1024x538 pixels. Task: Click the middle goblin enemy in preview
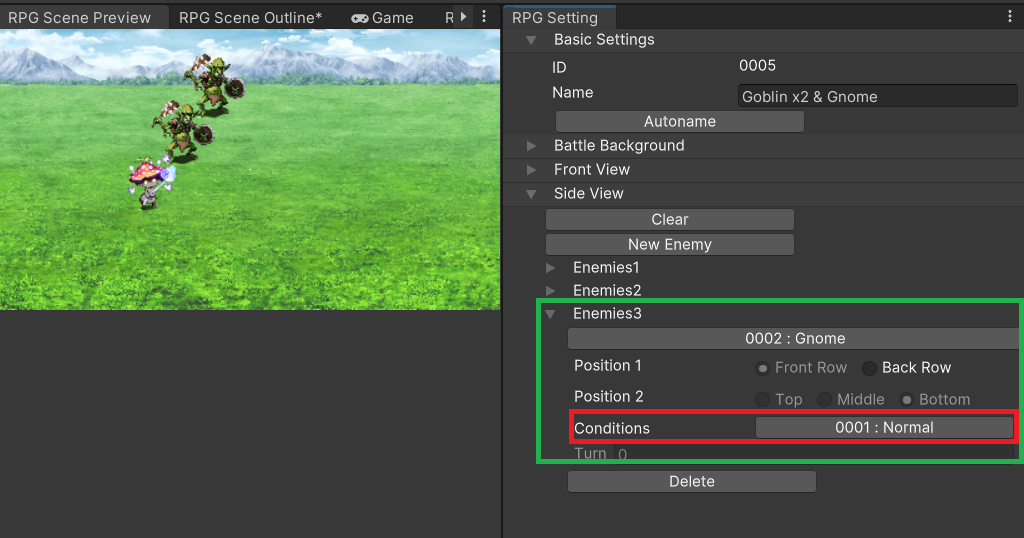tap(182, 131)
